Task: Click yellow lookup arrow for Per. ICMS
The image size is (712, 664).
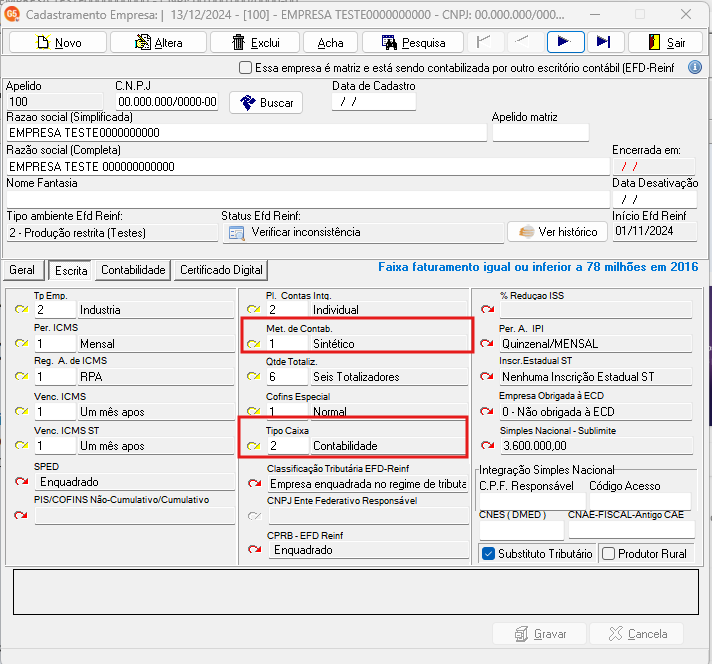Action: coord(21,343)
